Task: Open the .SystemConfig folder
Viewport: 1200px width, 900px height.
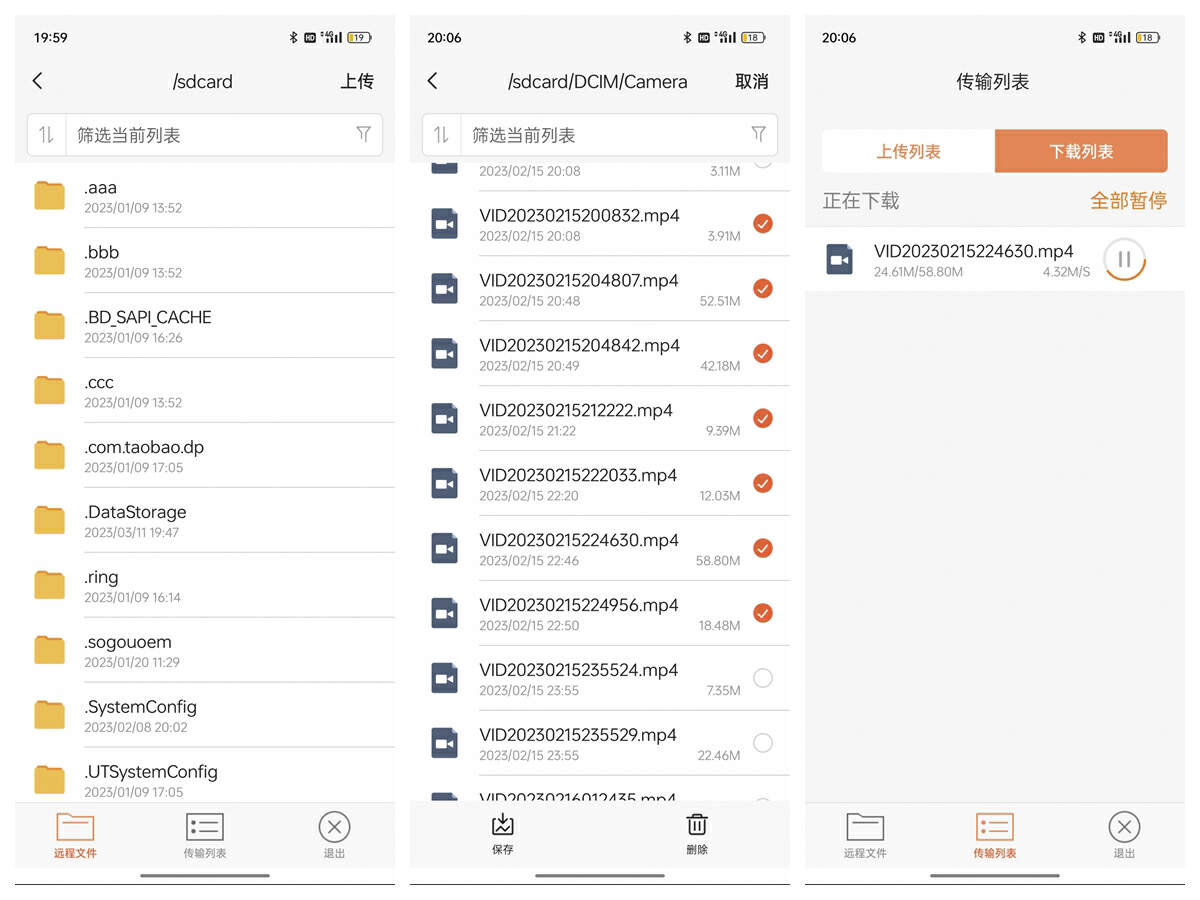Action: (205, 716)
